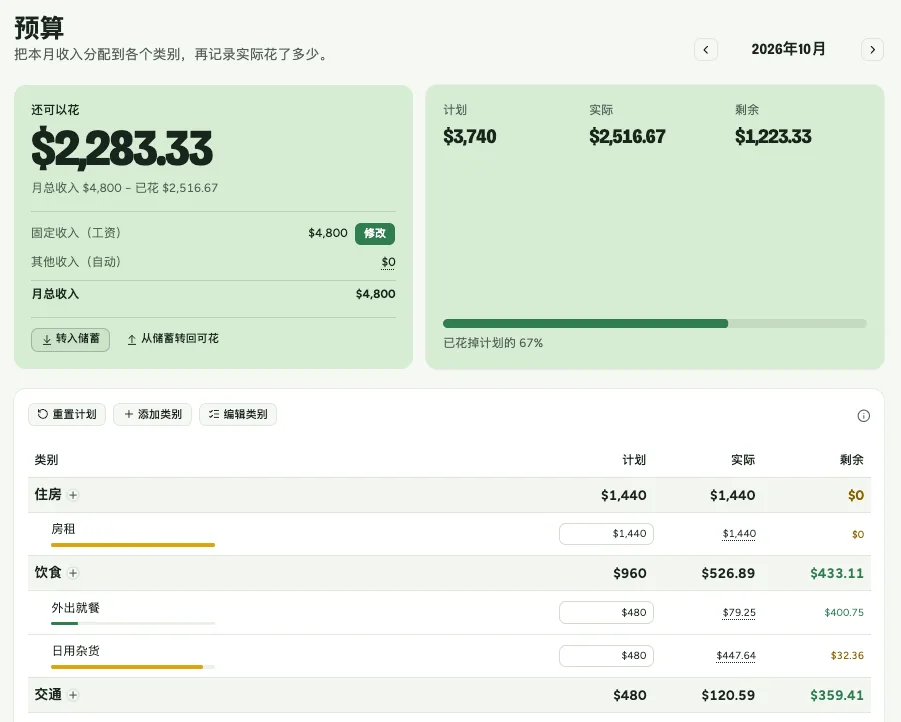
Task: Click the summary planned $3,740 value
Action: [x=469, y=137]
